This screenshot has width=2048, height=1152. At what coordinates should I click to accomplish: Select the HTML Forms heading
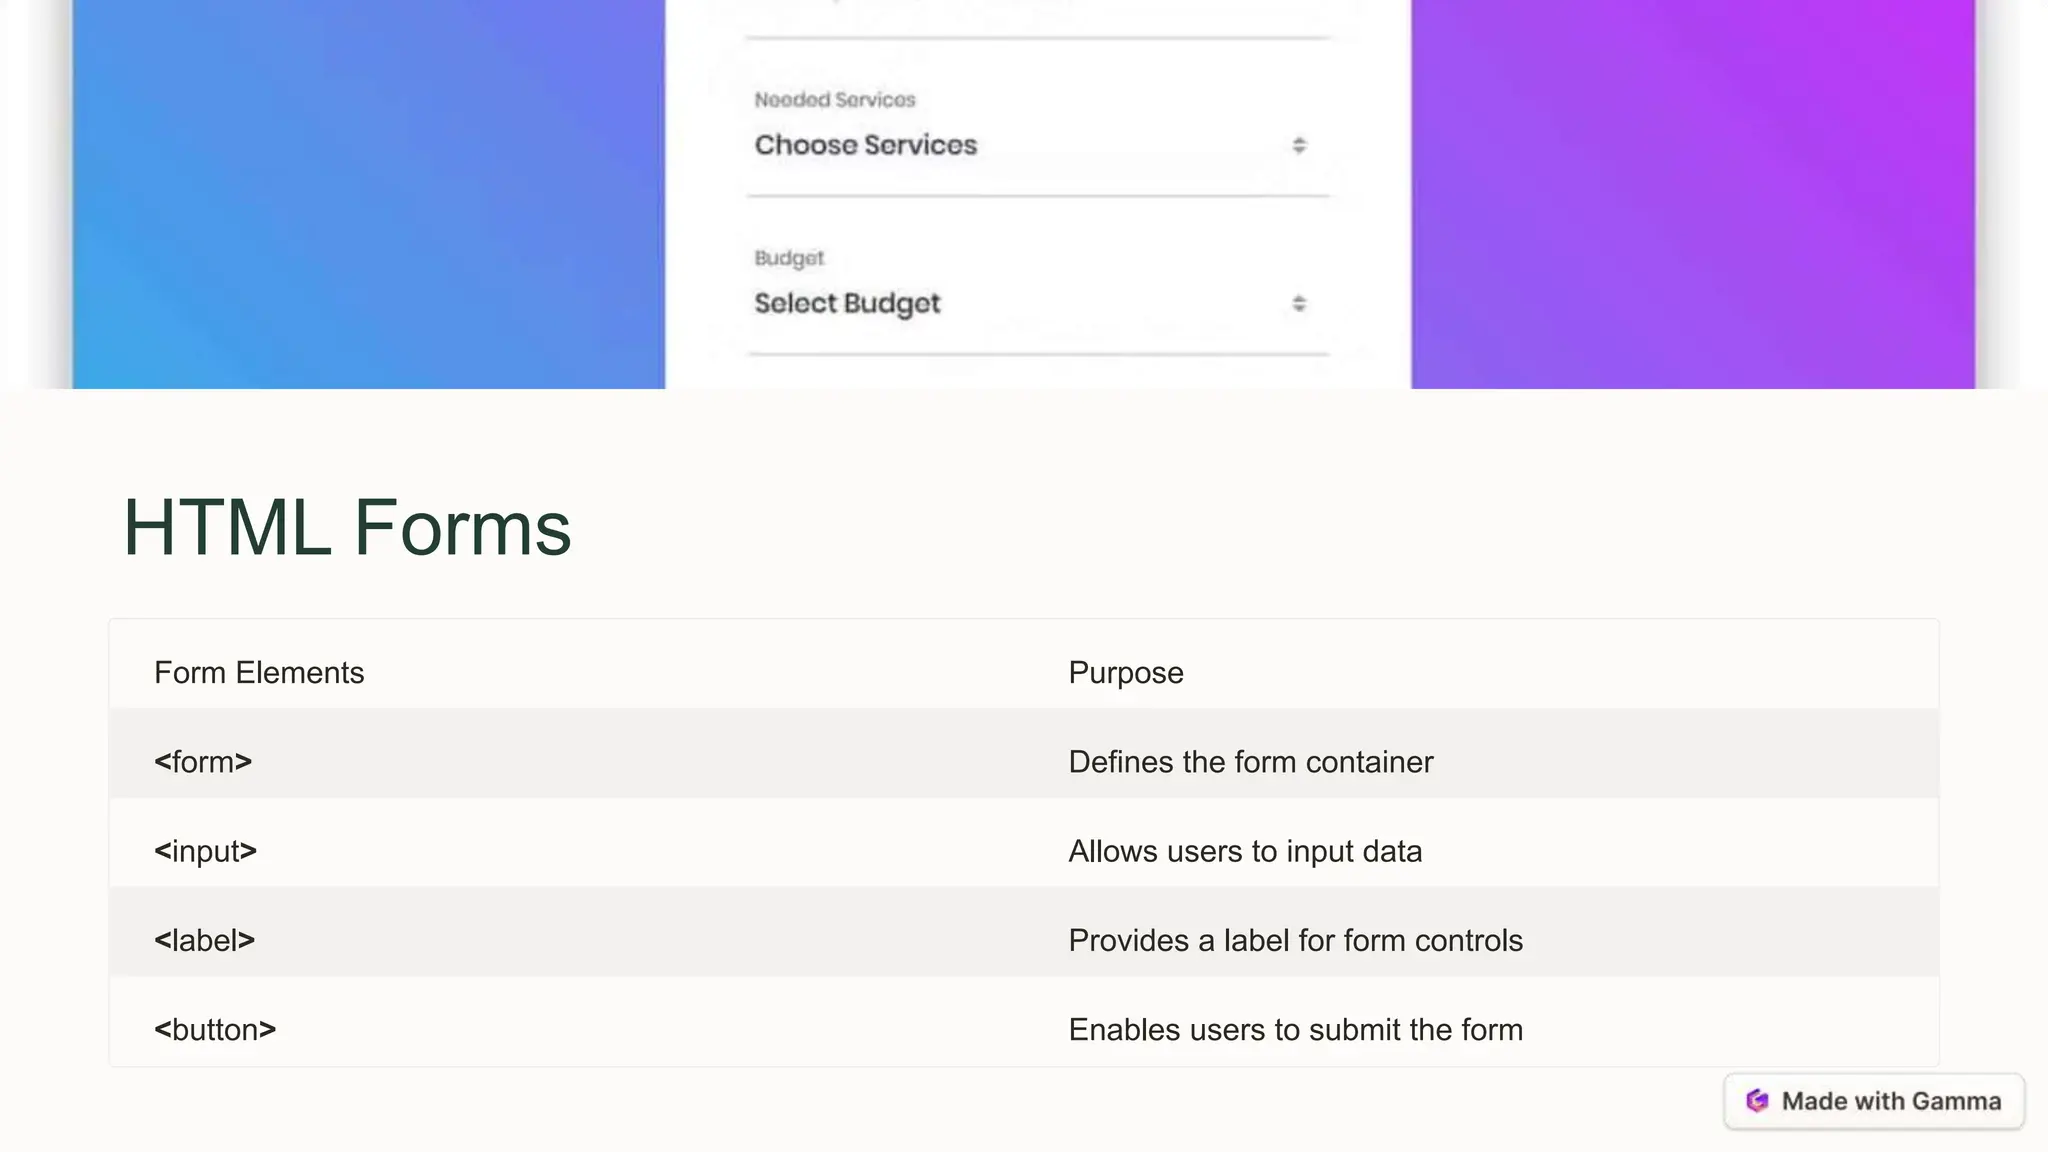click(347, 527)
